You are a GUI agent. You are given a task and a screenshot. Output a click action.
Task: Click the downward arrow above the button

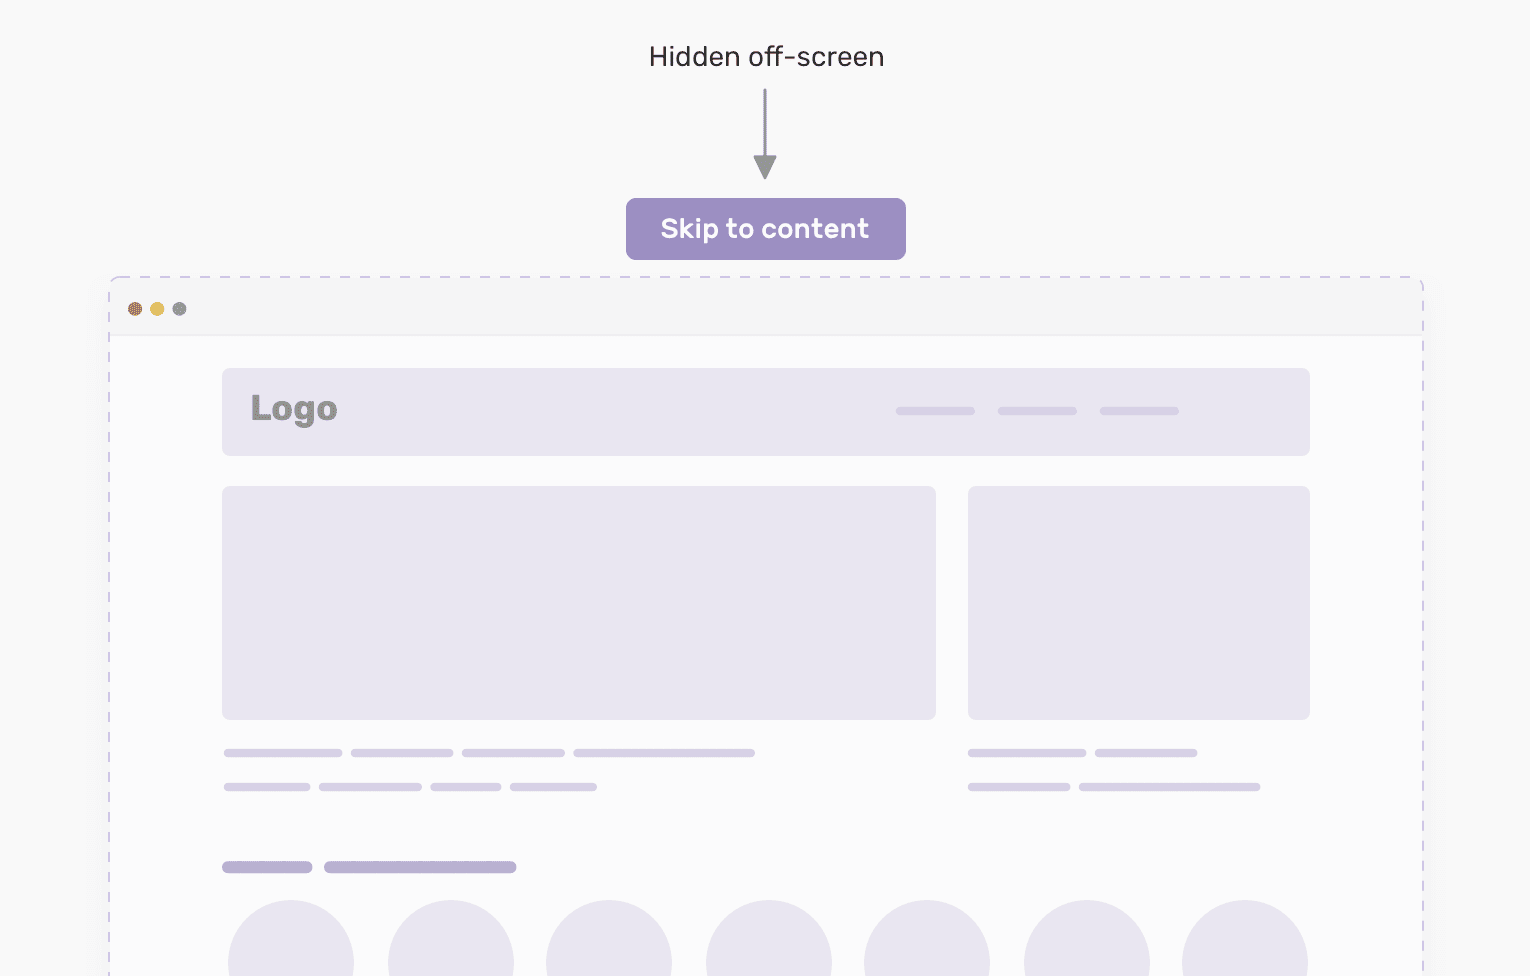pyautogui.click(x=765, y=134)
